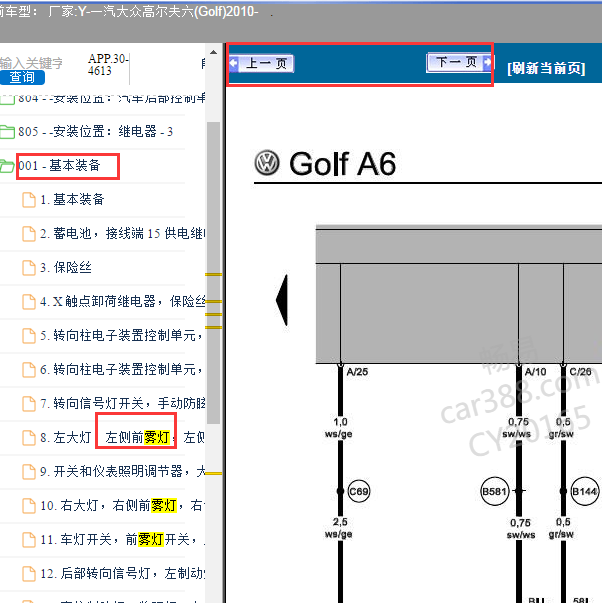Click the Golf A6 title text
602x603 pixels.
(x=342, y=164)
